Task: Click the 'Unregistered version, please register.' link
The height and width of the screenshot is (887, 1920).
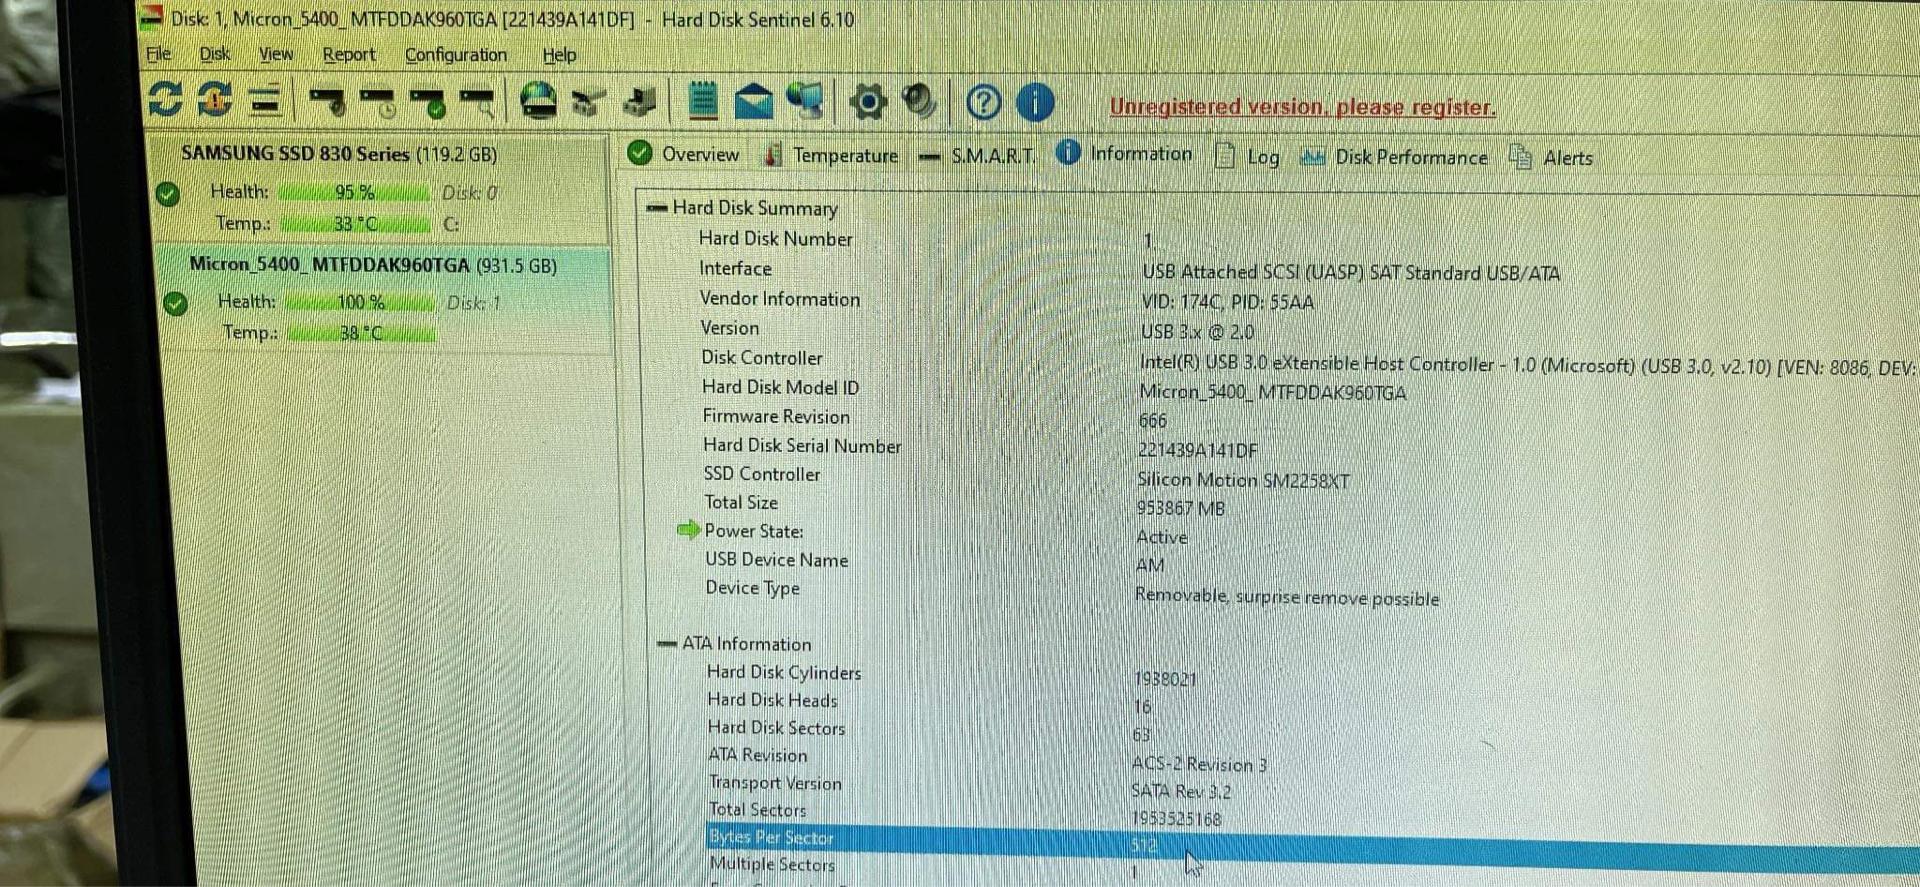Action: click(x=1303, y=107)
